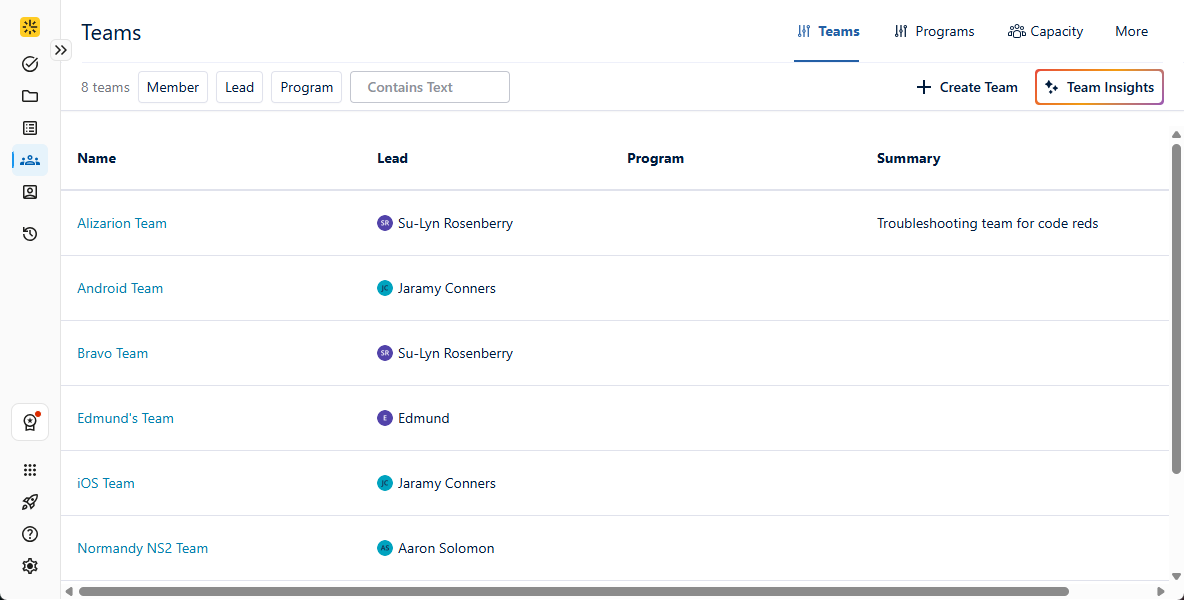The height and width of the screenshot is (600, 1184).
Task: Open the recent history clock icon
Action: click(x=29, y=233)
